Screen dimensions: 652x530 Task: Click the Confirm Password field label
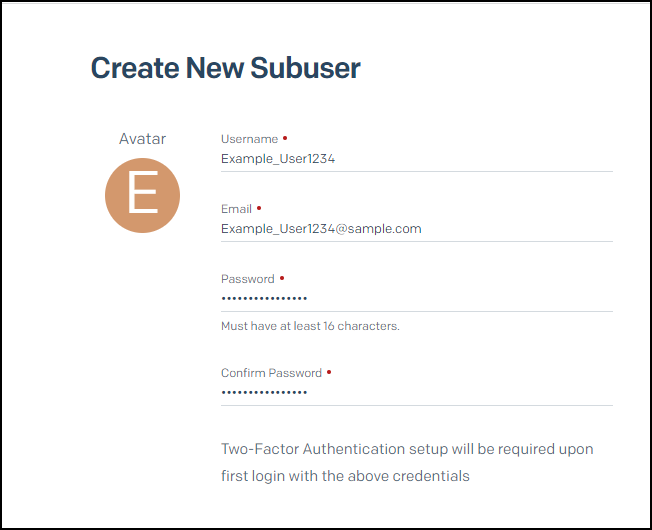(271, 373)
